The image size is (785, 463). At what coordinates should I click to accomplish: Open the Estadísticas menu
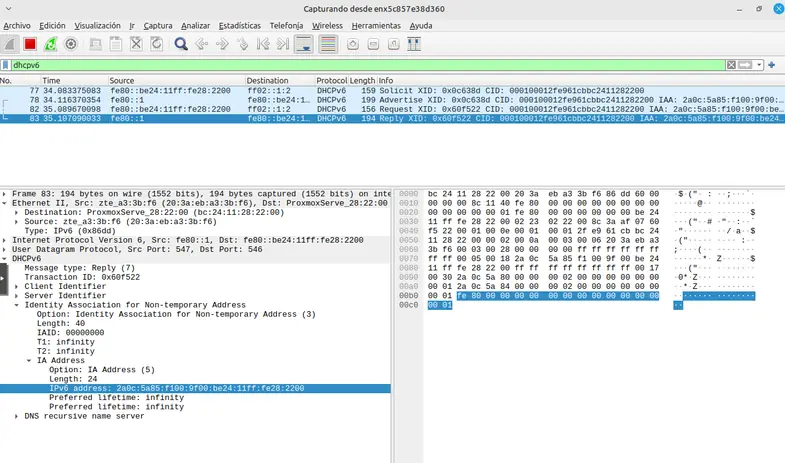pos(239,26)
